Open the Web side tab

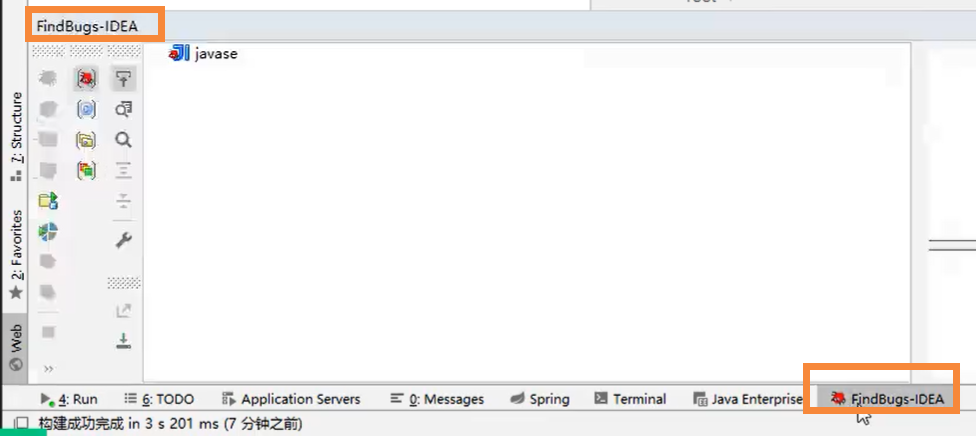[17, 346]
